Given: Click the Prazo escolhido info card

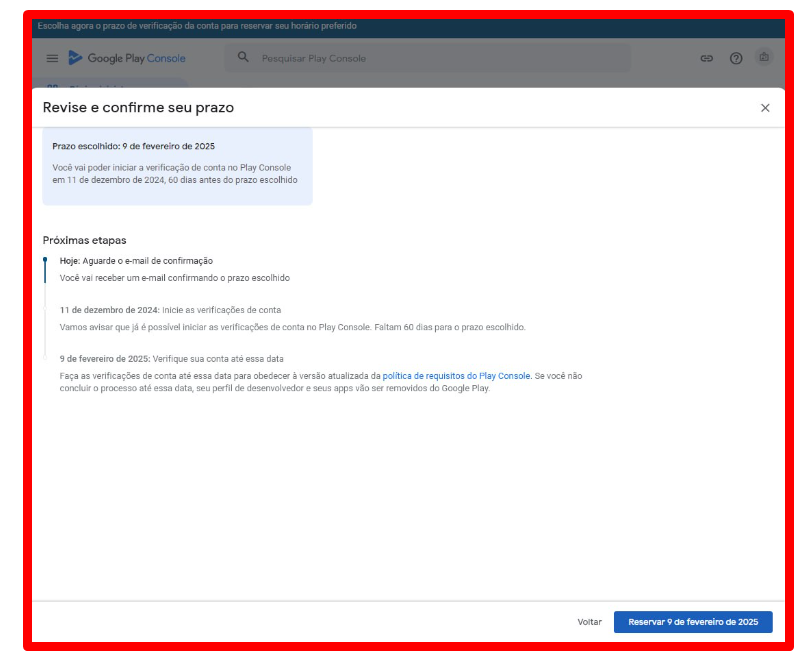Looking at the screenshot, I should pos(177,165).
